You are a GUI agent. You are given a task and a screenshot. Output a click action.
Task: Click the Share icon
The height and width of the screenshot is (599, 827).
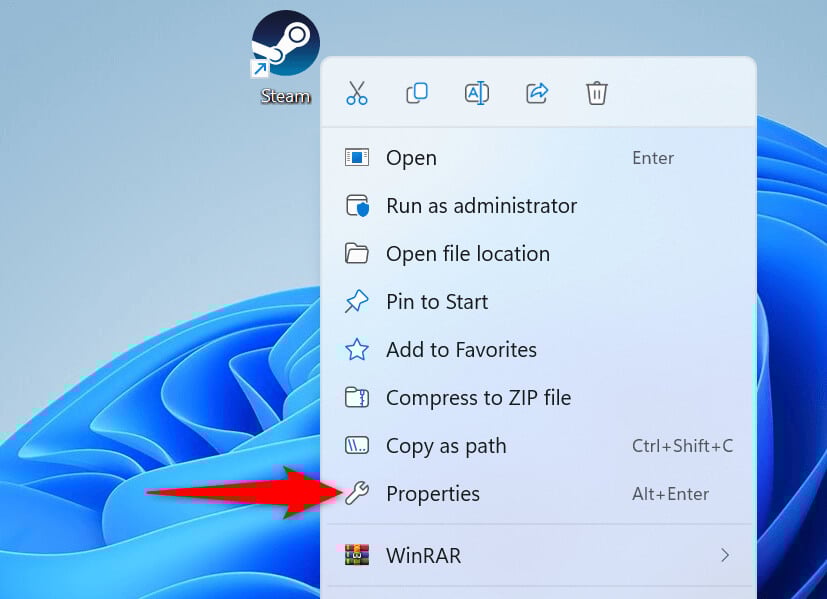point(537,93)
